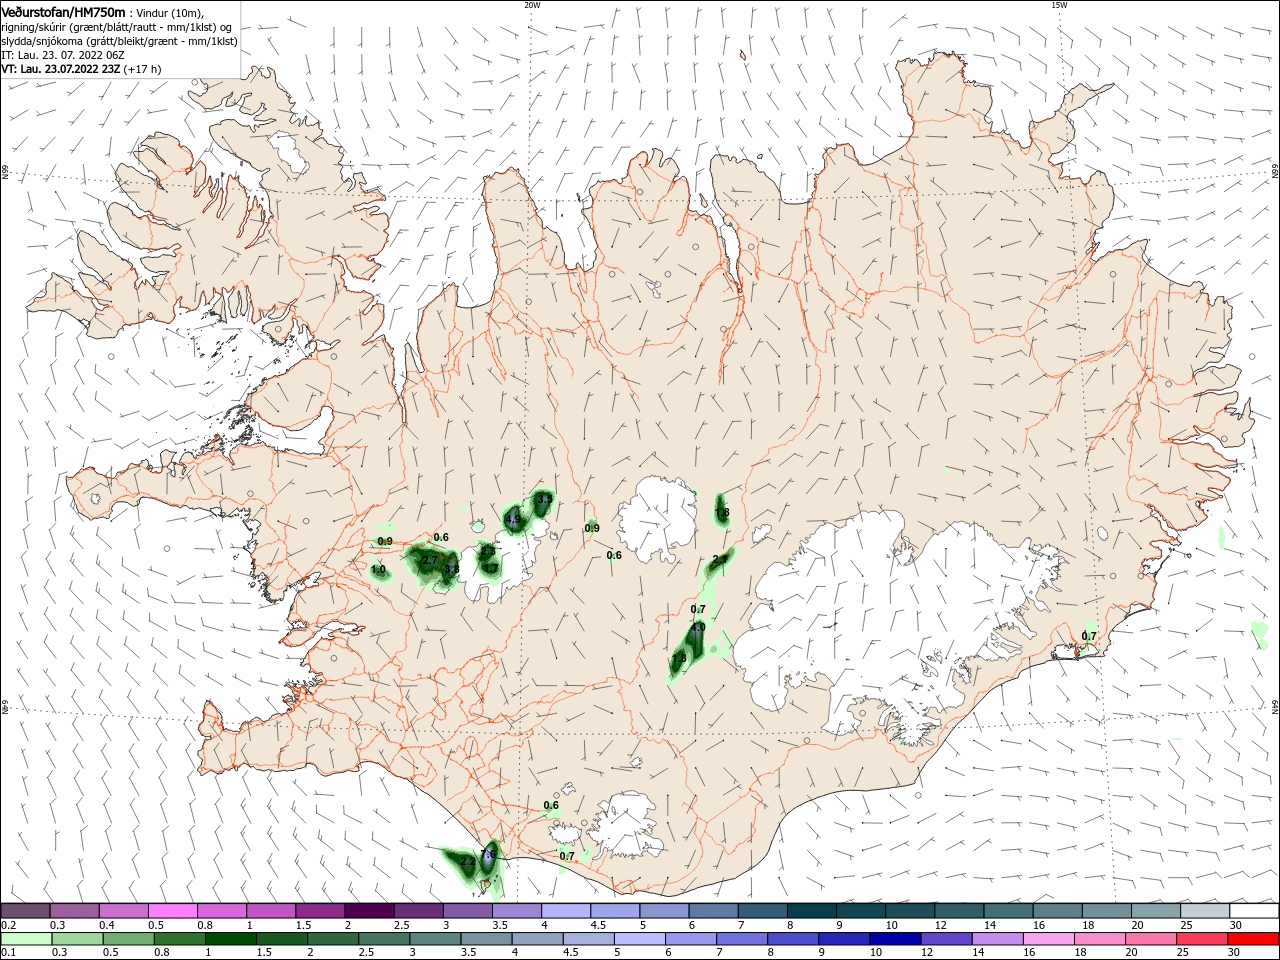Click the '12' label on the upper legend

click(x=940, y=925)
